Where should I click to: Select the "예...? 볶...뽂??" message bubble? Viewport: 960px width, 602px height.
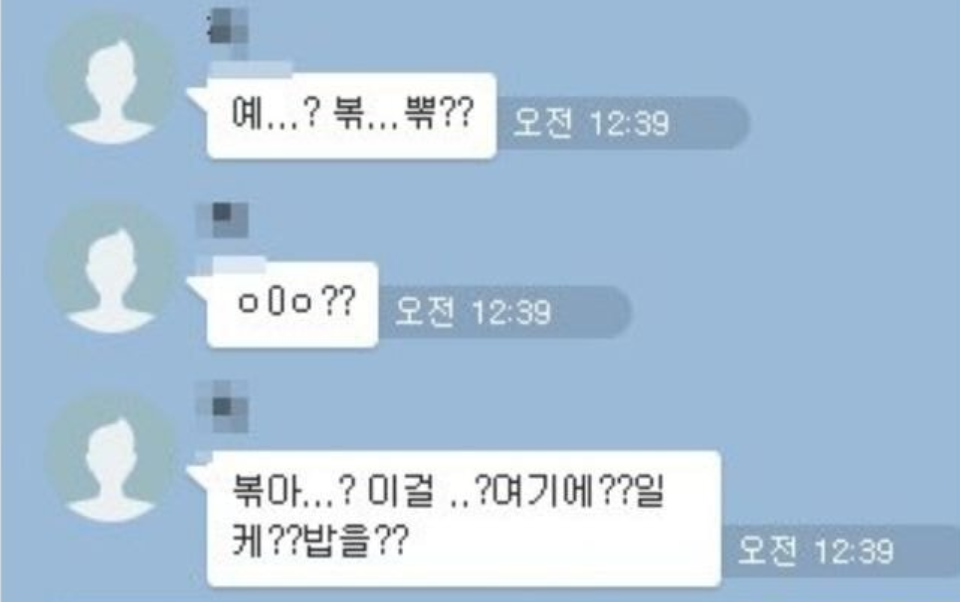(x=351, y=116)
